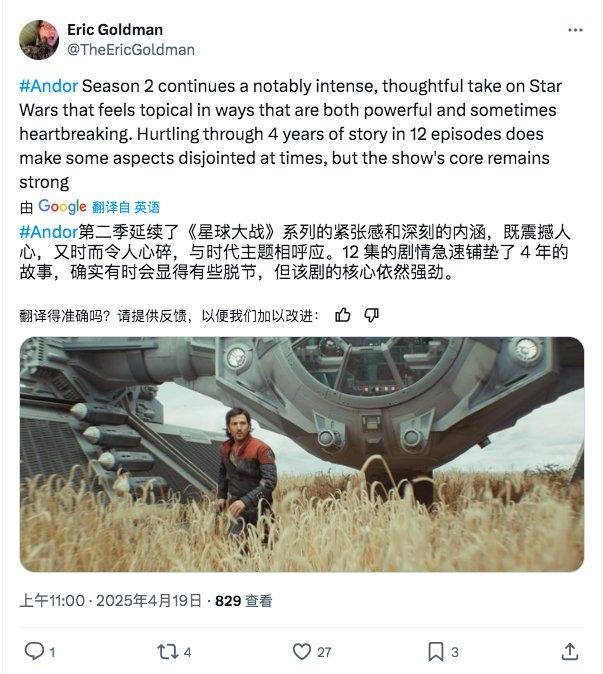Open the attached Andor still image
Image resolution: width=603 pixels, height=674 pixels.
[x=302, y=454]
